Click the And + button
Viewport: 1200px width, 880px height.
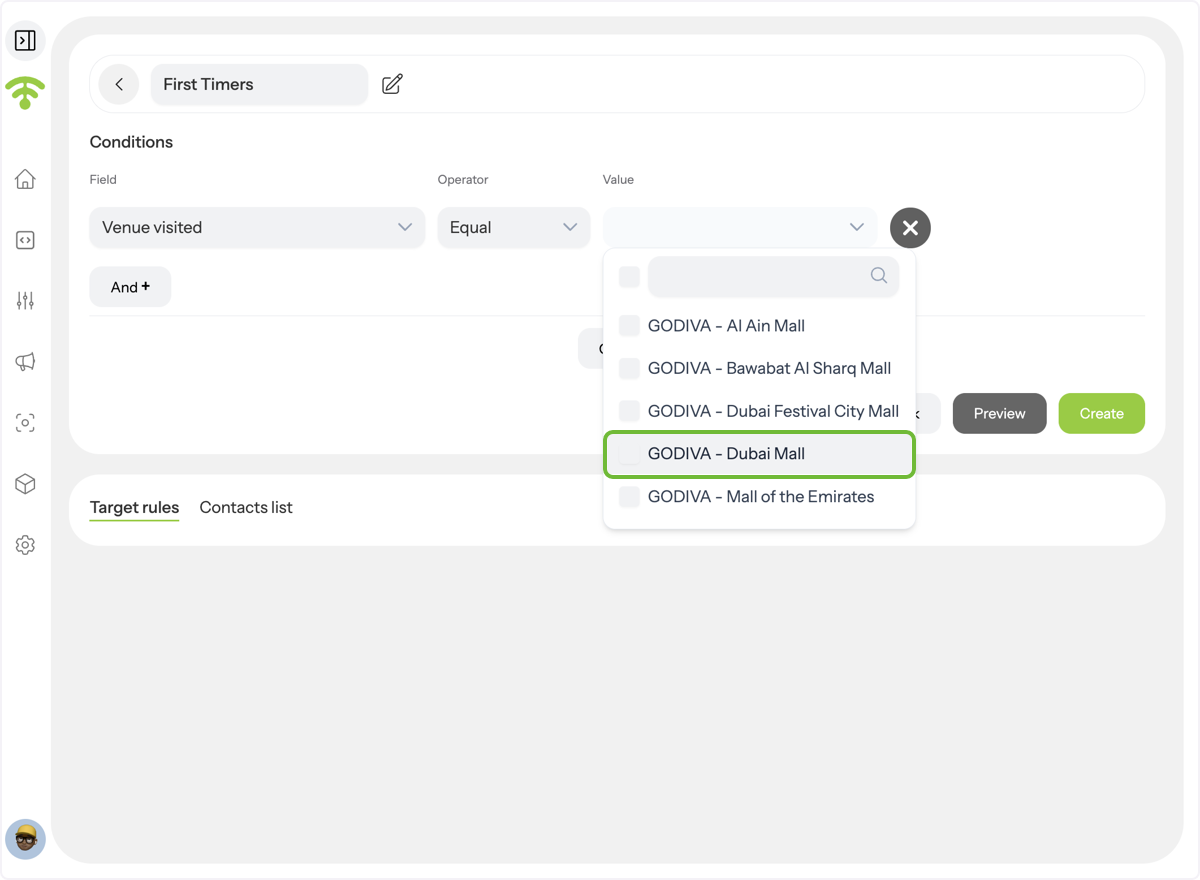tap(130, 287)
